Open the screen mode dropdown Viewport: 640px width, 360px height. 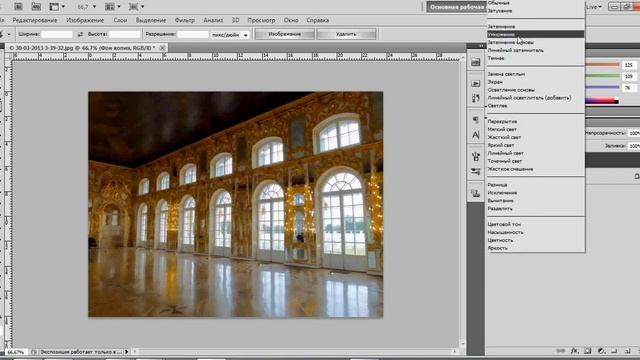point(136,7)
